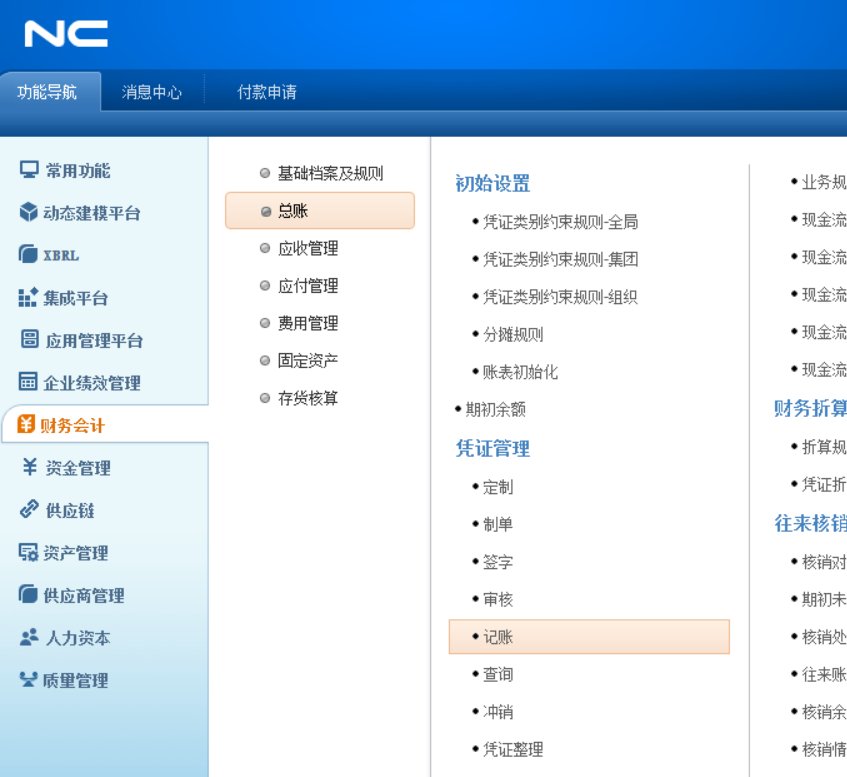
Task: Switch to the 付款申请 tab
Action: coord(271,91)
